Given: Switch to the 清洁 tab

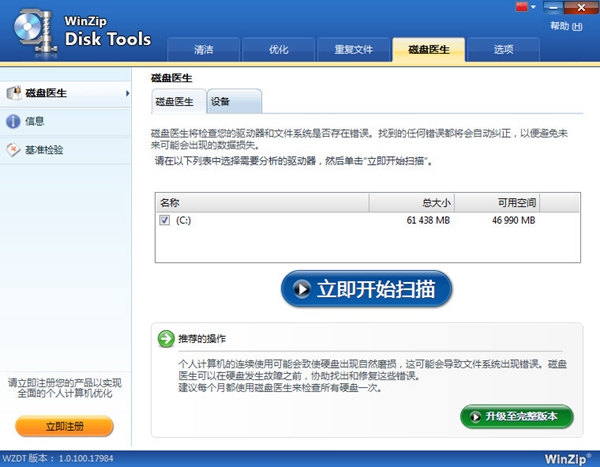Looking at the screenshot, I should coord(204,49).
